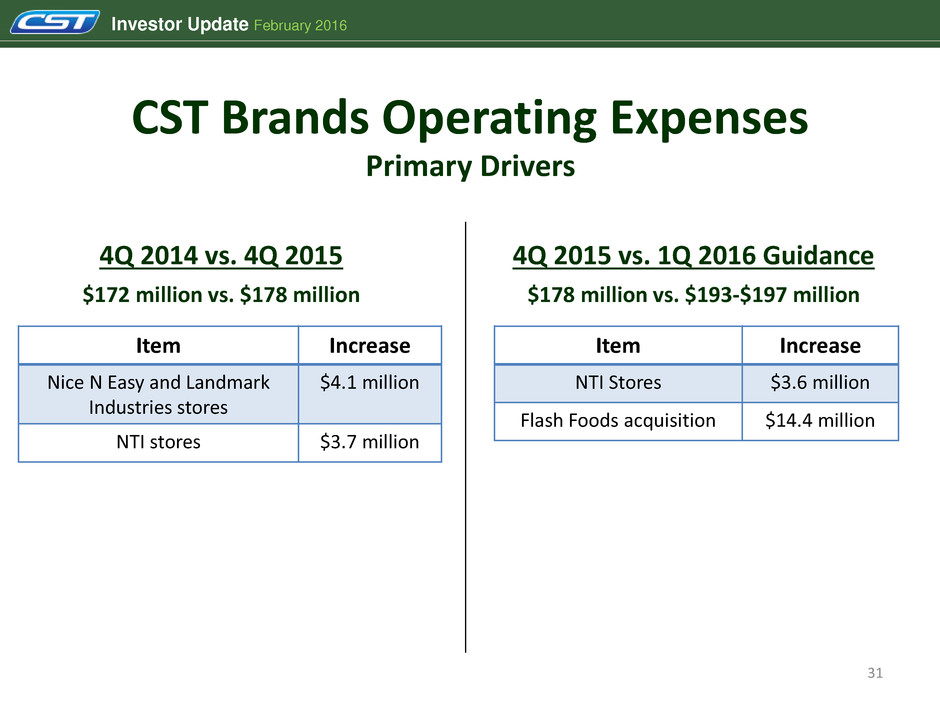The width and height of the screenshot is (940, 705).
Task: Select 'Nice N Easy and Landmark Industries stores' cell
Action: tap(158, 394)
